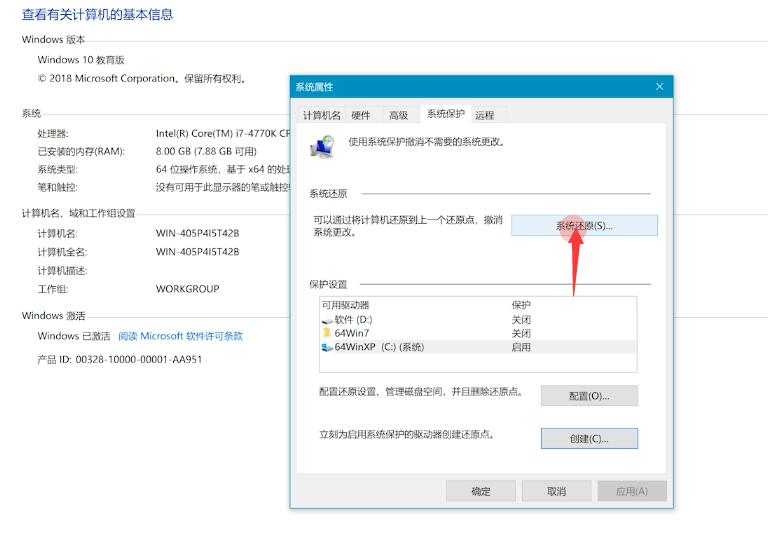Click the system protection computer icon

pos(322,146)
